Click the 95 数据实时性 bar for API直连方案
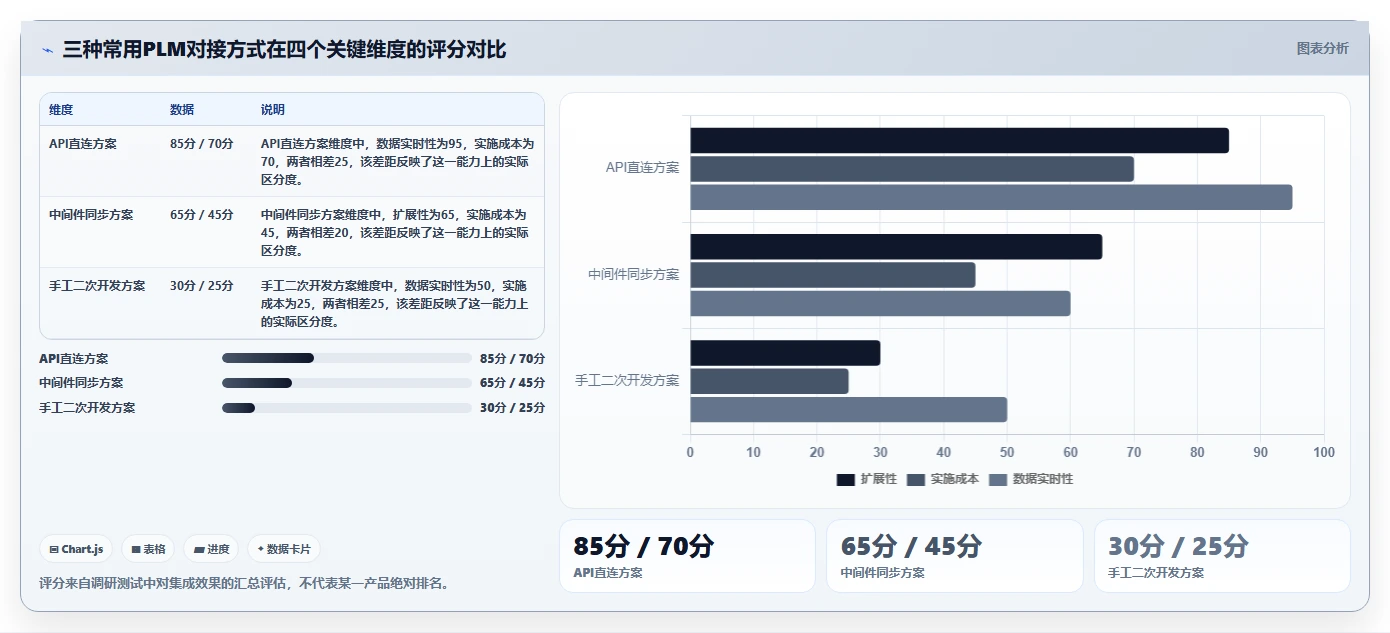 tap(991, 197)
